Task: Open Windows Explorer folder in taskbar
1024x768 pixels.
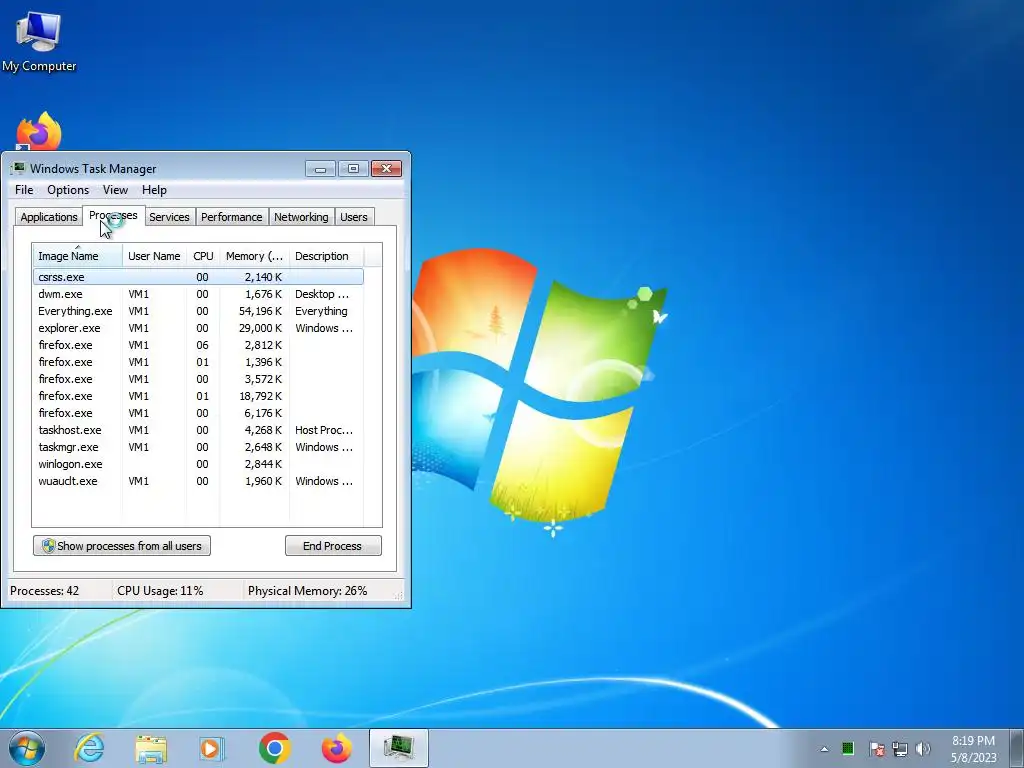Action: [x=151, y=748]
